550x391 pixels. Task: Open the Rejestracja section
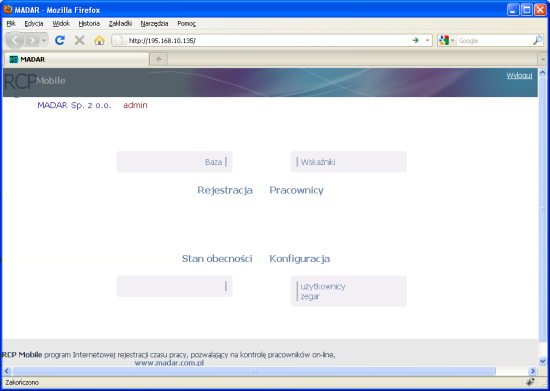point(225,190)
